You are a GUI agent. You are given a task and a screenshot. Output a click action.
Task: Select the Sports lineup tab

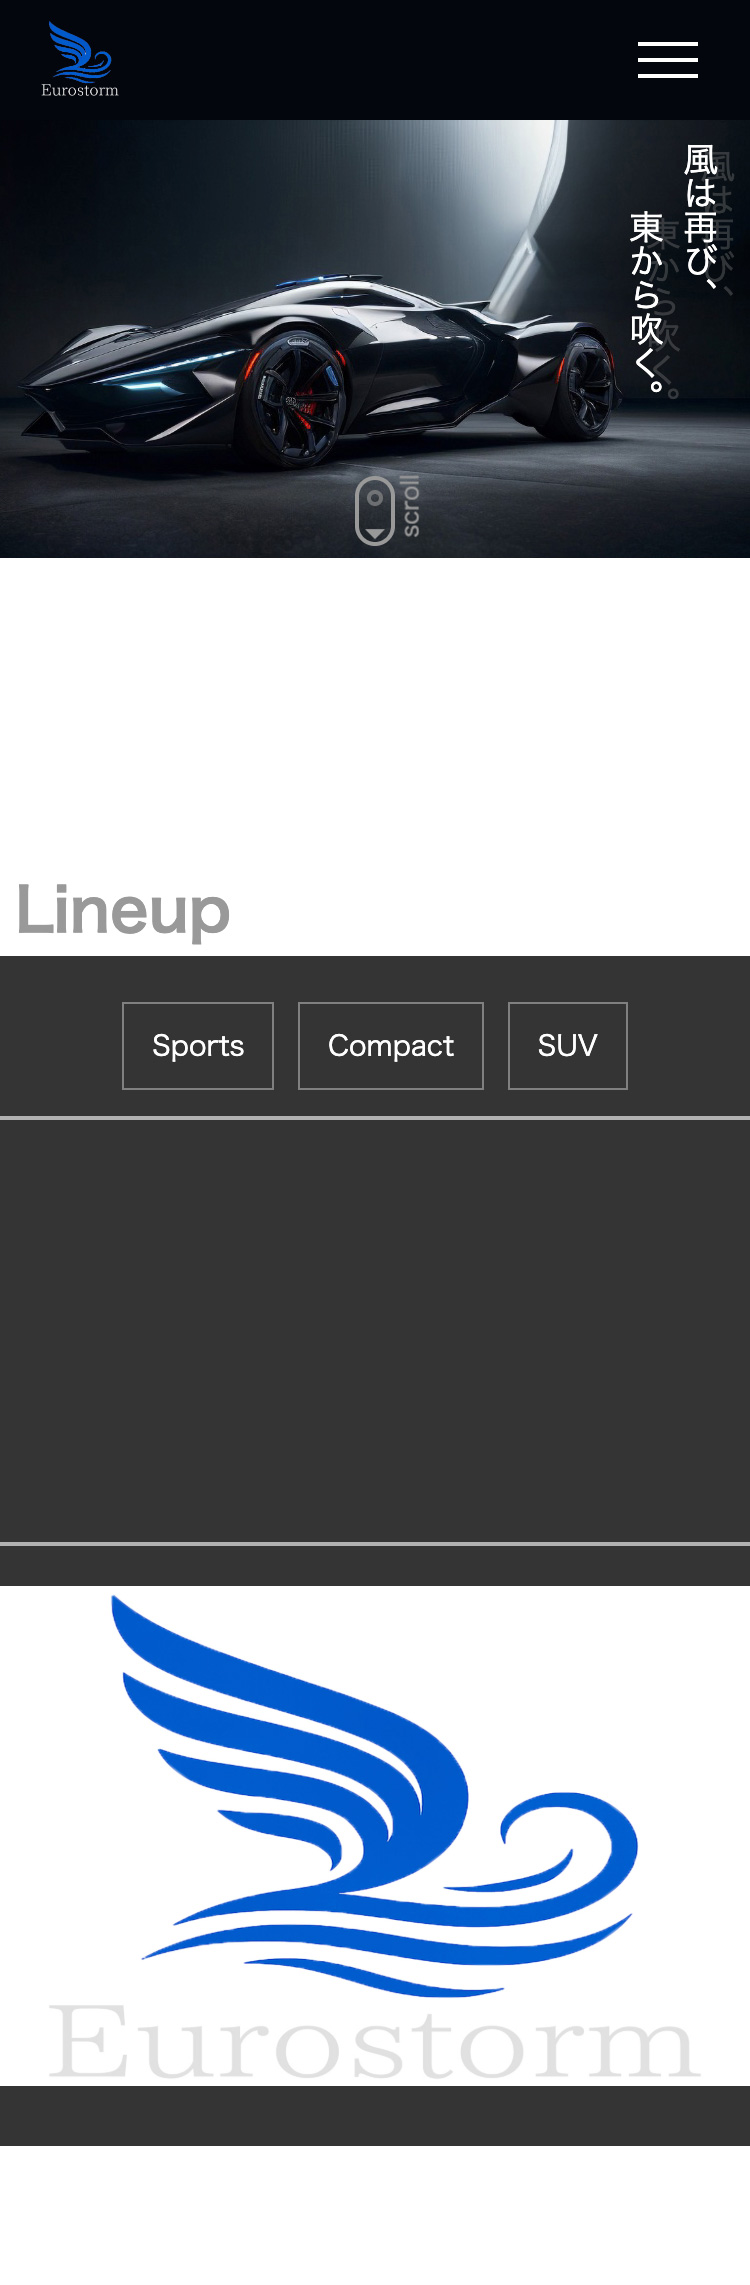point(198,1046)
